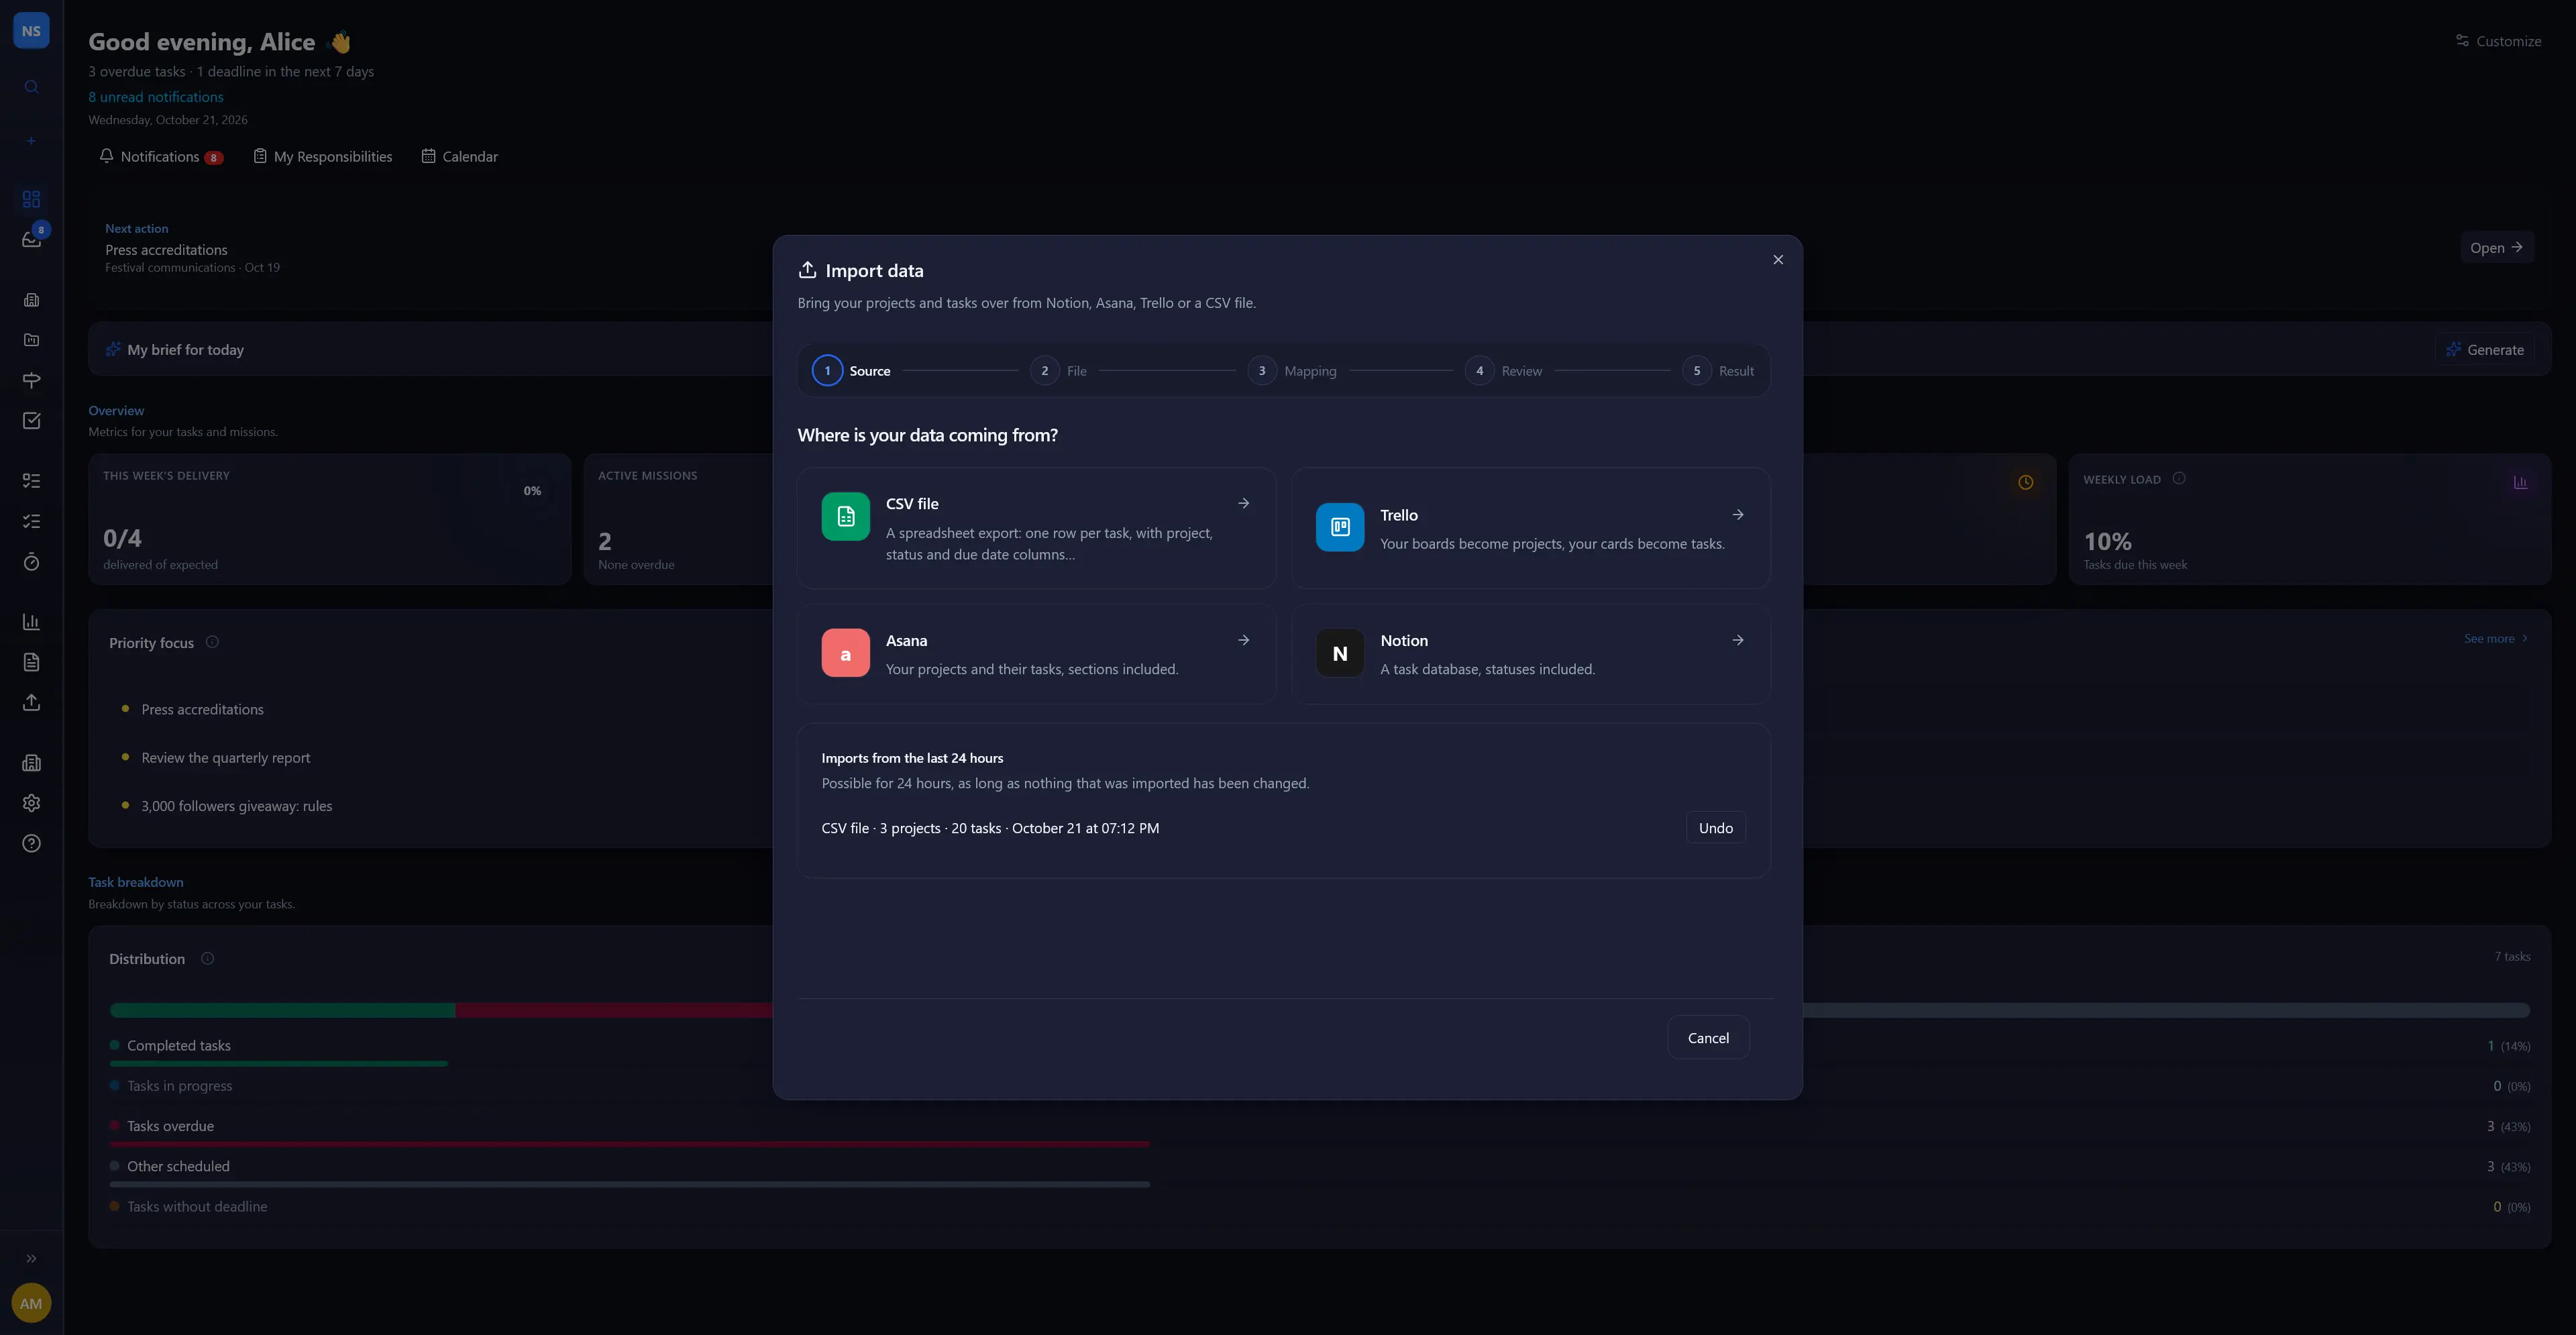Image resolution: width=2576 pixels, height=1335 pixels.
Task: Select "Review the quarterly report" item
Action: coord(226,758)
